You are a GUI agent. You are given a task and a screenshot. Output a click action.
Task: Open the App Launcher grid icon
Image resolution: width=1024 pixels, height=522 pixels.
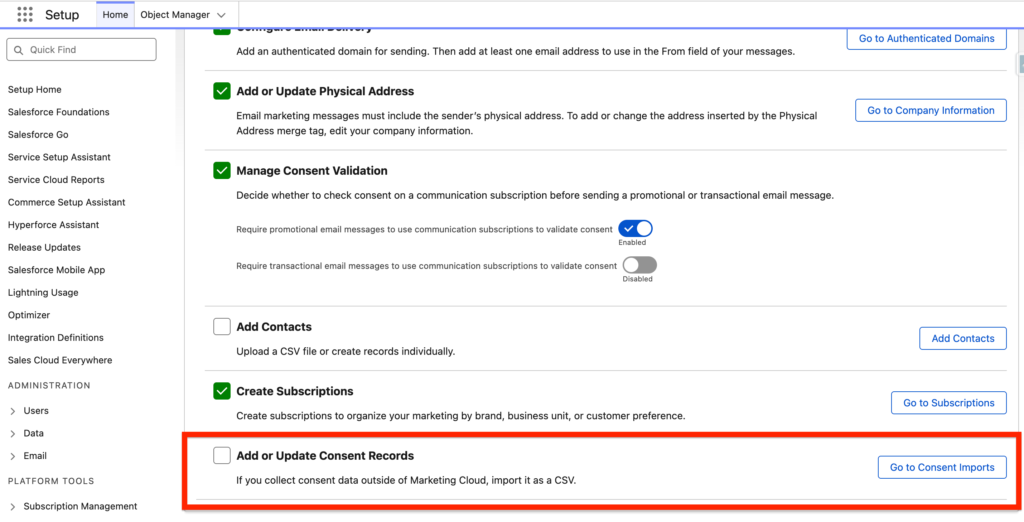[25, 15]
